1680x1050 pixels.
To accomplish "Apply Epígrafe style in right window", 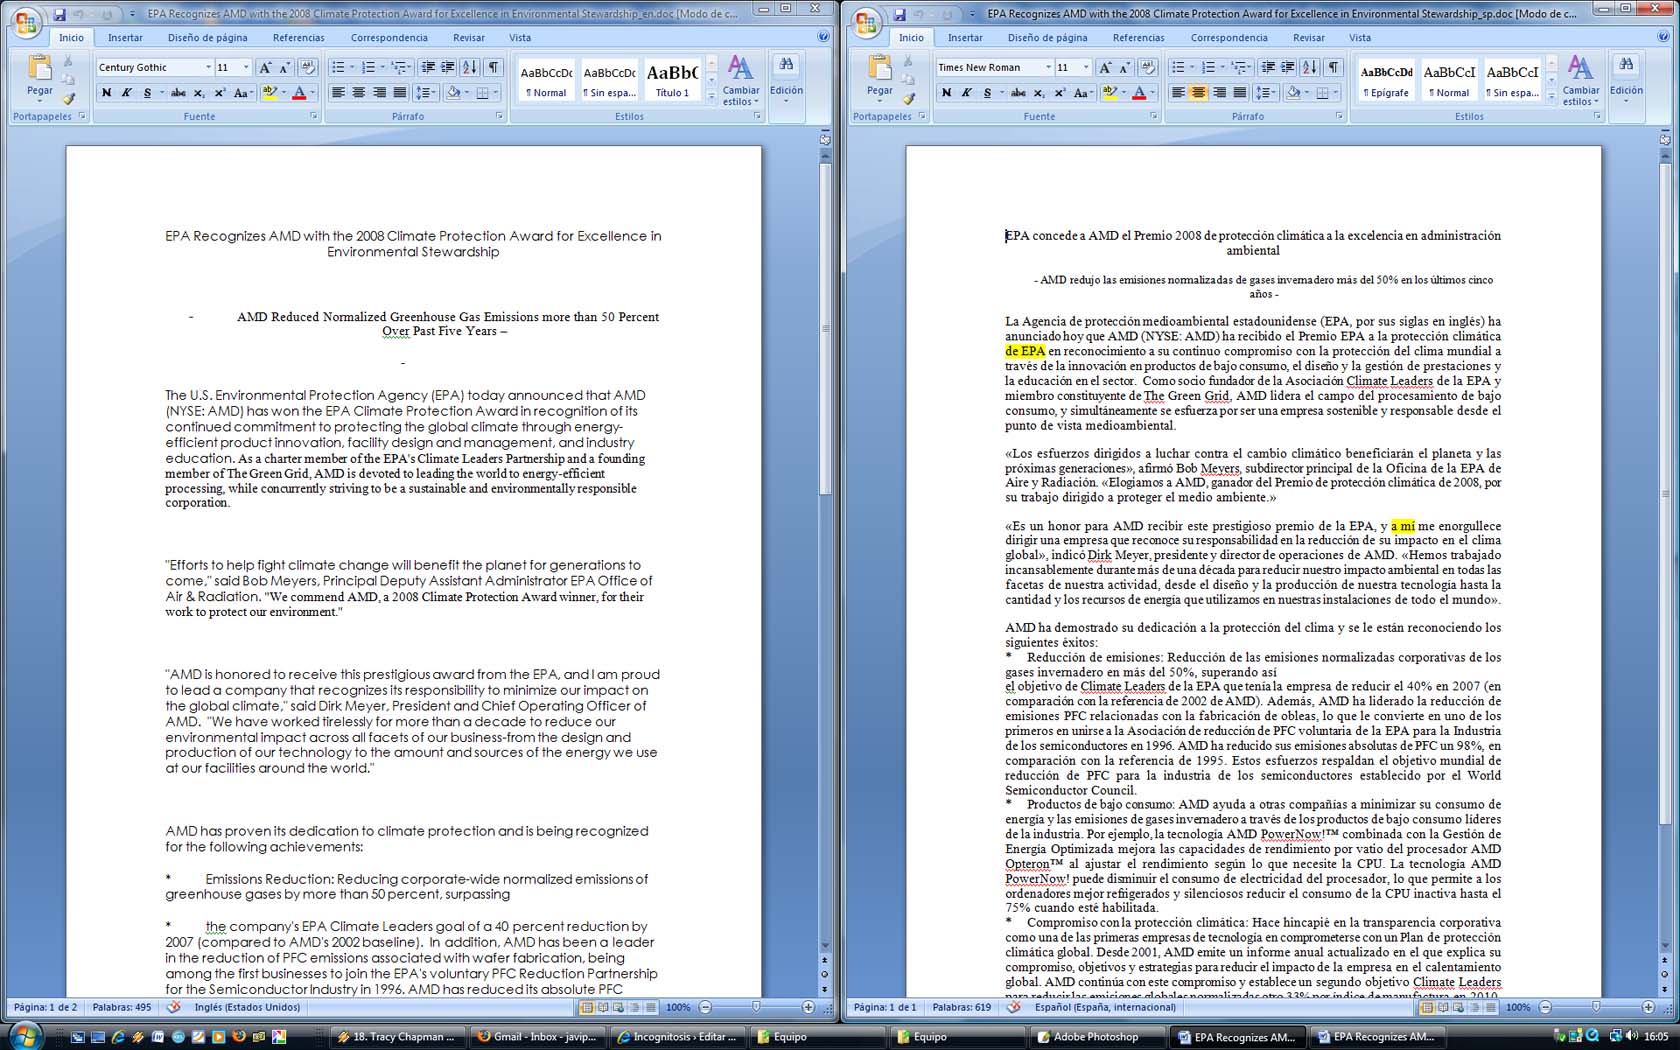I will pos(1386,80).
